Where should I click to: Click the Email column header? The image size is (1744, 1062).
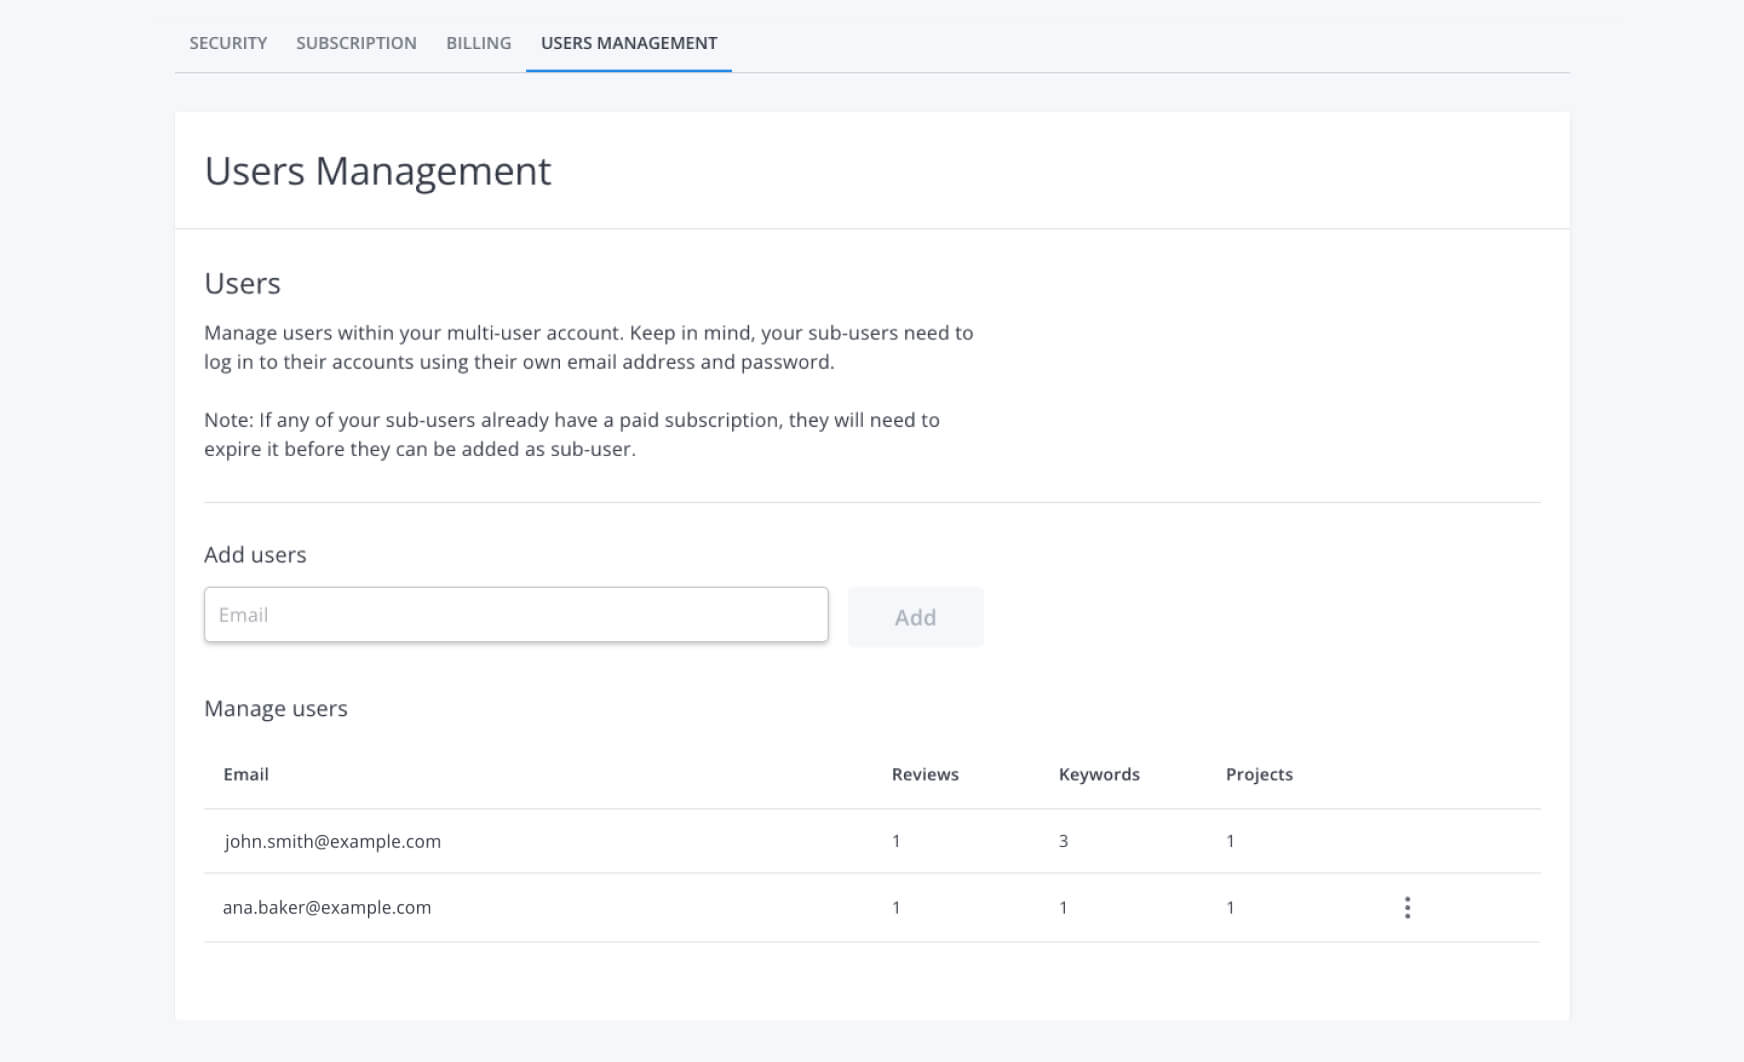(246, 775)
